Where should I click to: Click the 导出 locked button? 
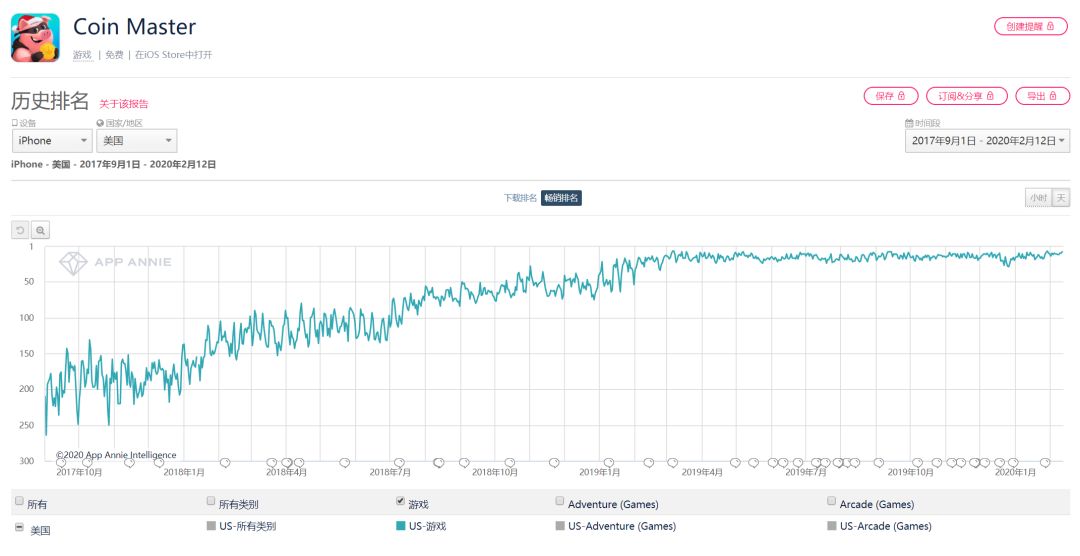click(x=1042, y=96)
